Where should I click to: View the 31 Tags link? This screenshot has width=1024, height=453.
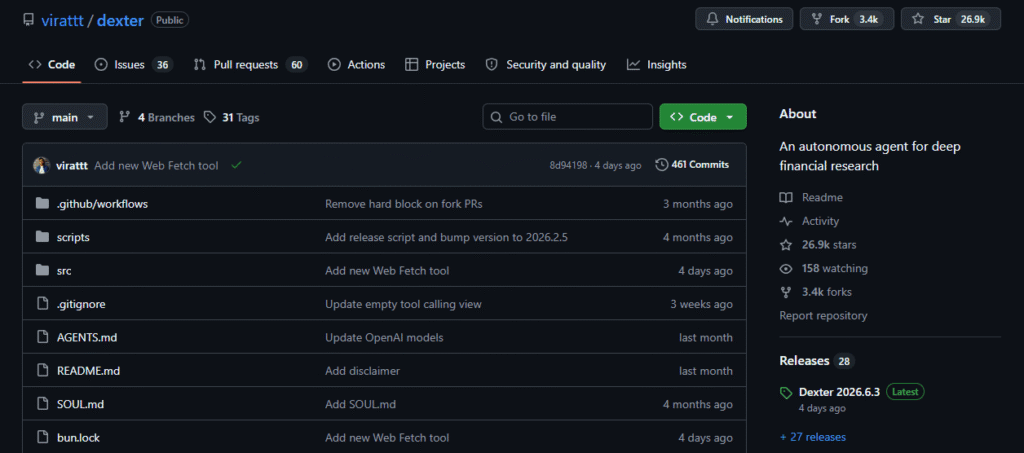pyautogui.click(x=231, y=117)
